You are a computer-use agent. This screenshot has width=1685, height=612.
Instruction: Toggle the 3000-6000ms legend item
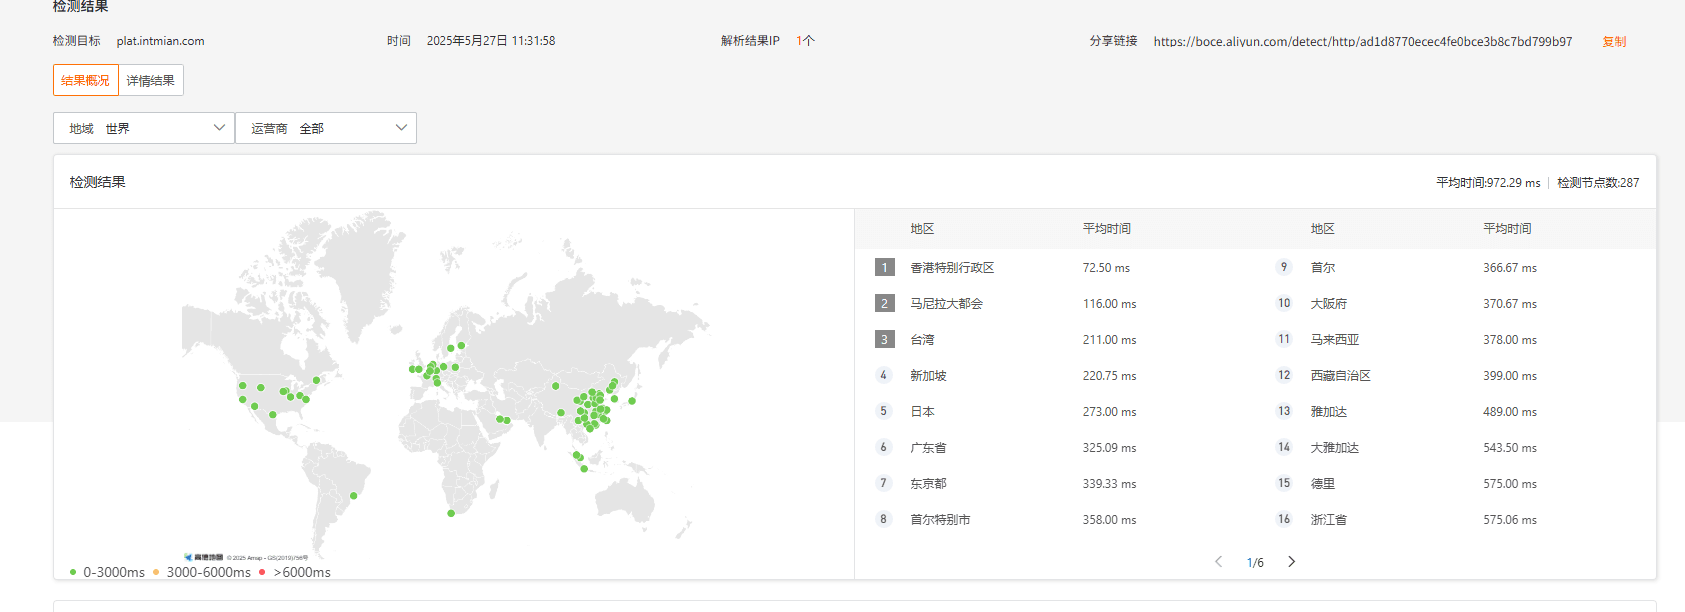pos(202,572)
